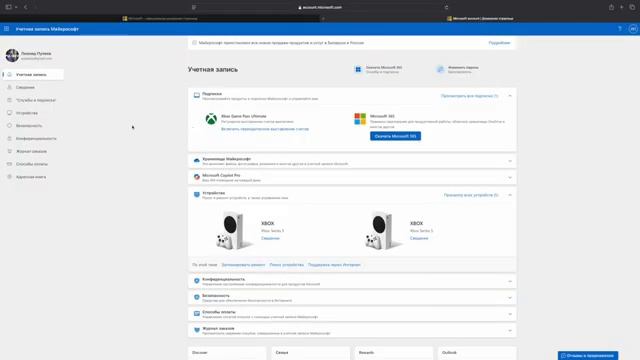Image resolution: width=640 pixels, height=360 pixels.
Task: Focus the account.microsoft.com address bar
Action: [x=320, y=7]
